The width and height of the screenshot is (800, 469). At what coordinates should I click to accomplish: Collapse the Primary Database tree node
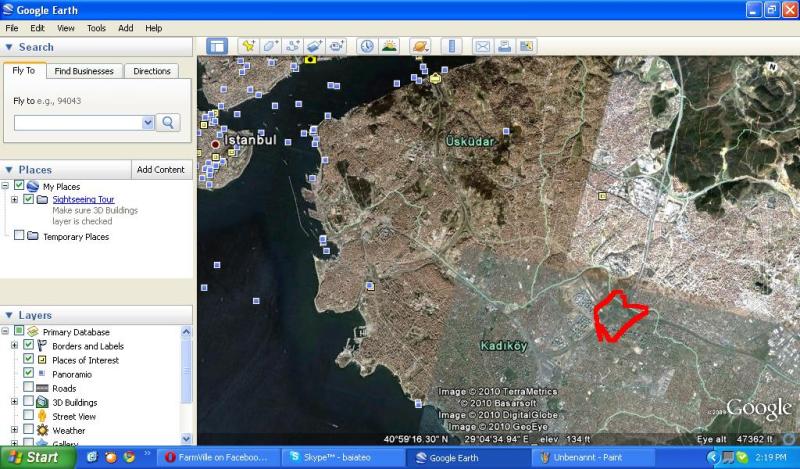pos(5,332)
